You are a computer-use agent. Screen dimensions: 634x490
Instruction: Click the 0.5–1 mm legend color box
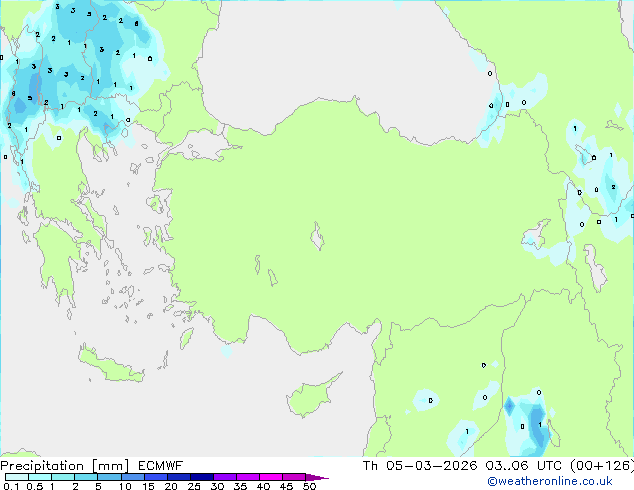coord(40,477)
